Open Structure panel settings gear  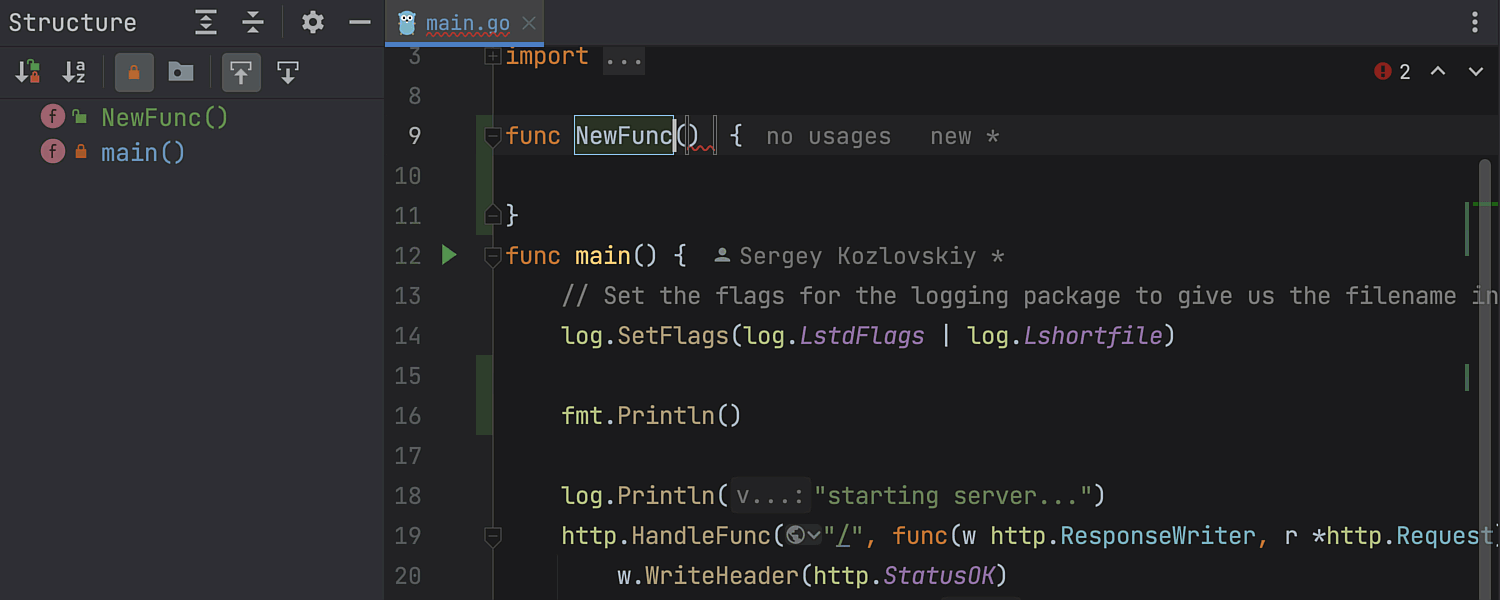[x=313, y=22]
